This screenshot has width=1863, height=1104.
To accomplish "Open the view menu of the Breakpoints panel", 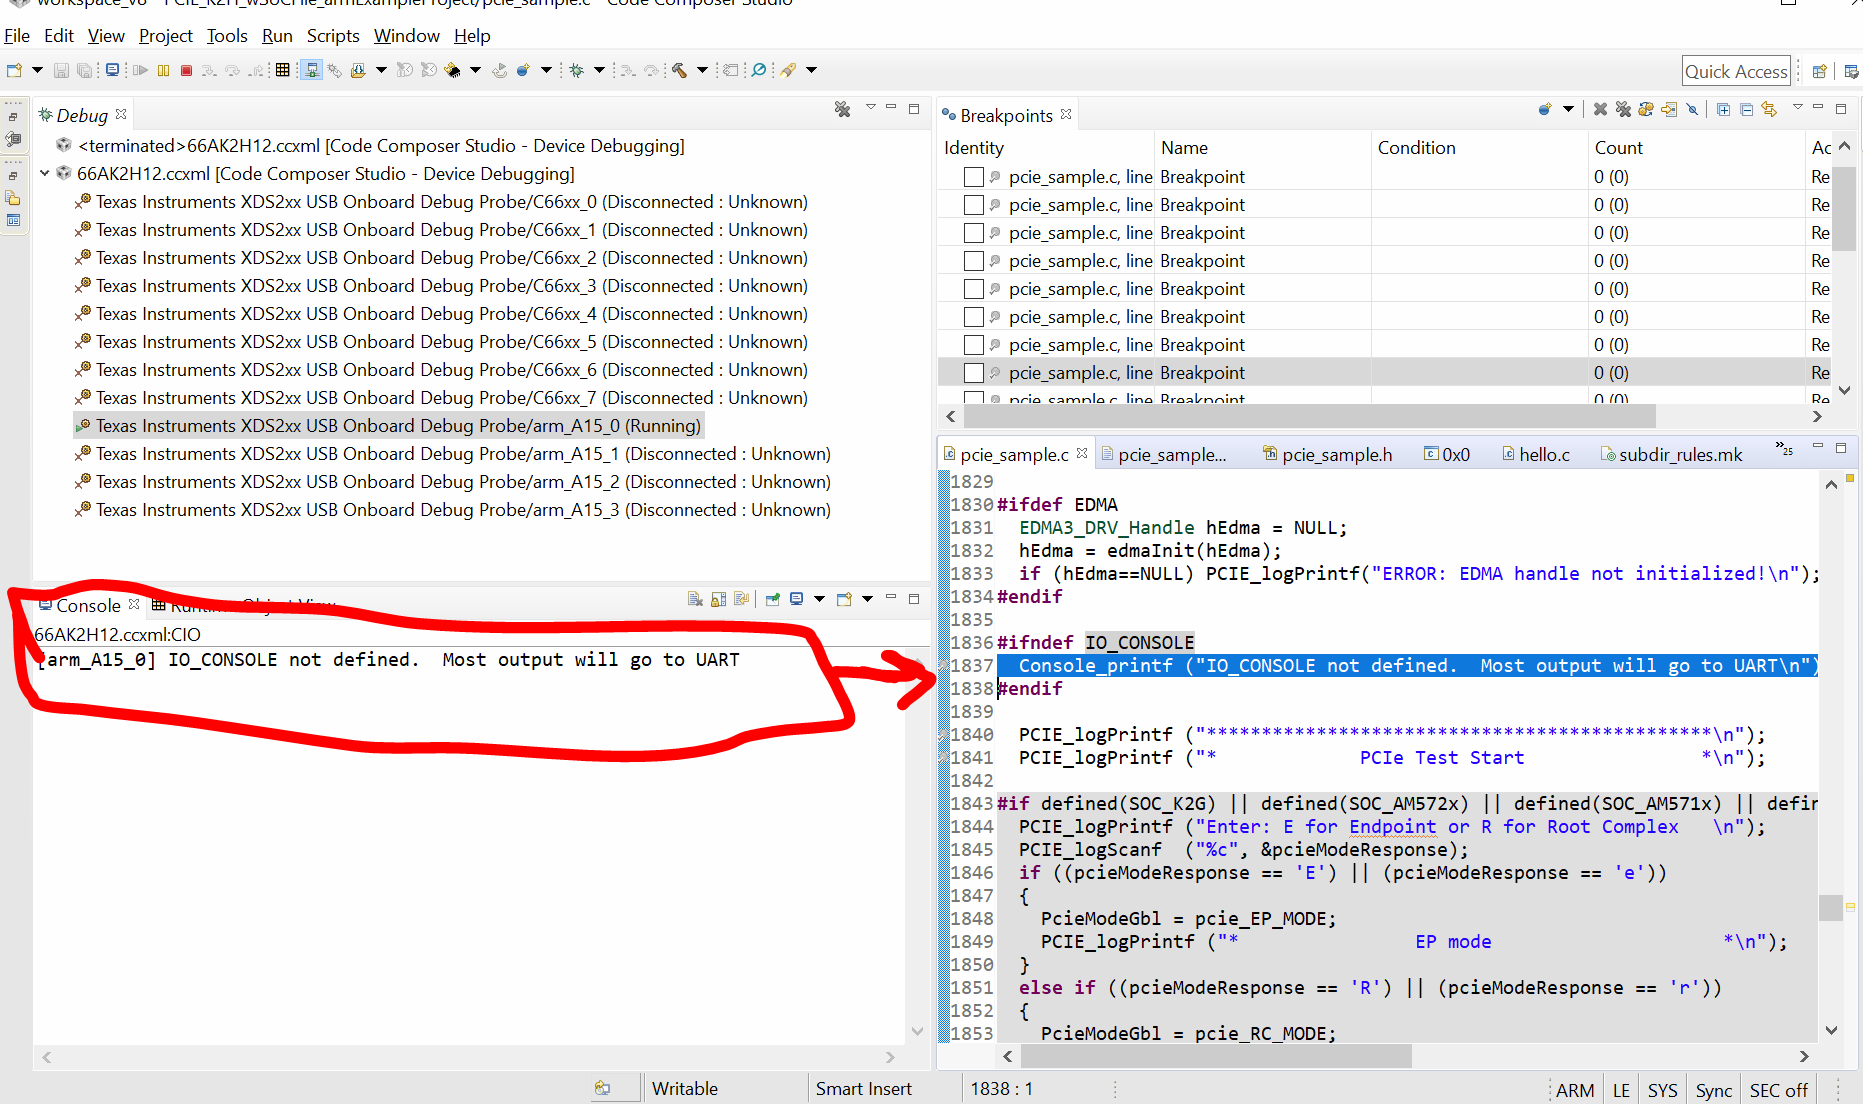I will pos(1798,110).
